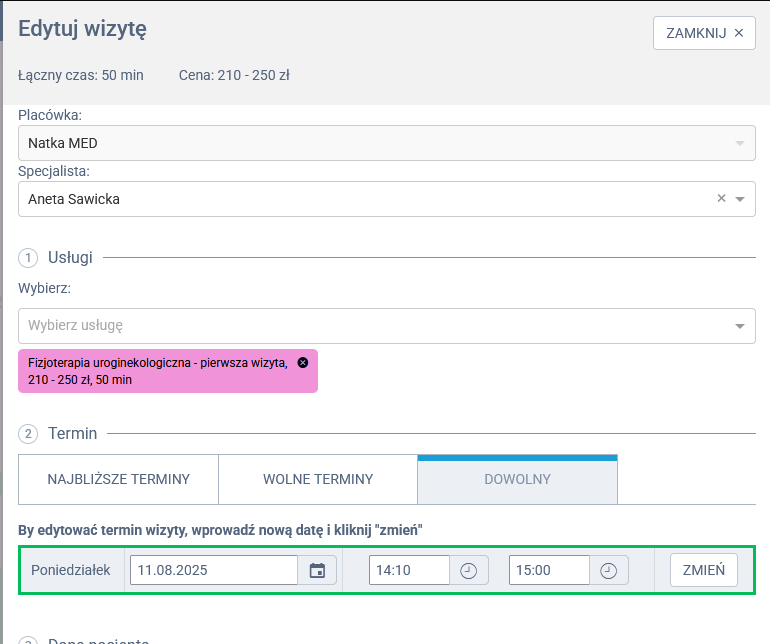Remove the Fizjoterapia uroginekologiczna service tag

coord(303,363)
